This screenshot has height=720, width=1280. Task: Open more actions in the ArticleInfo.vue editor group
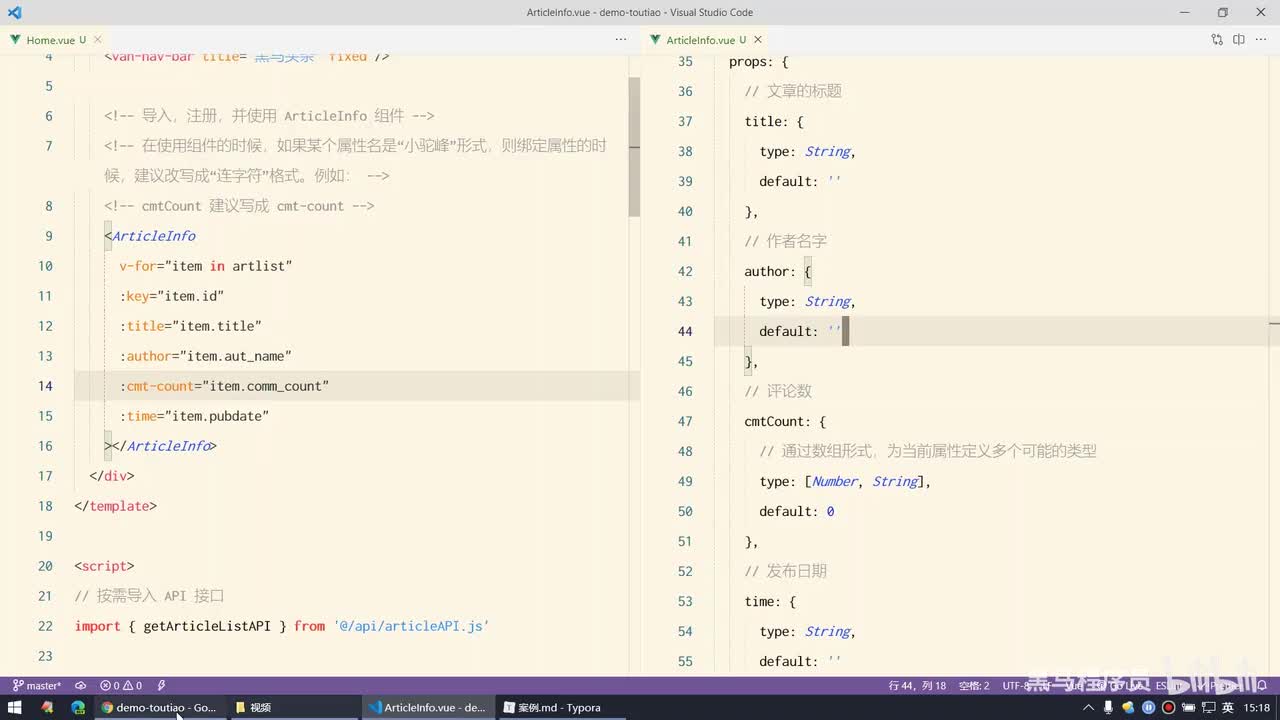1261,40
